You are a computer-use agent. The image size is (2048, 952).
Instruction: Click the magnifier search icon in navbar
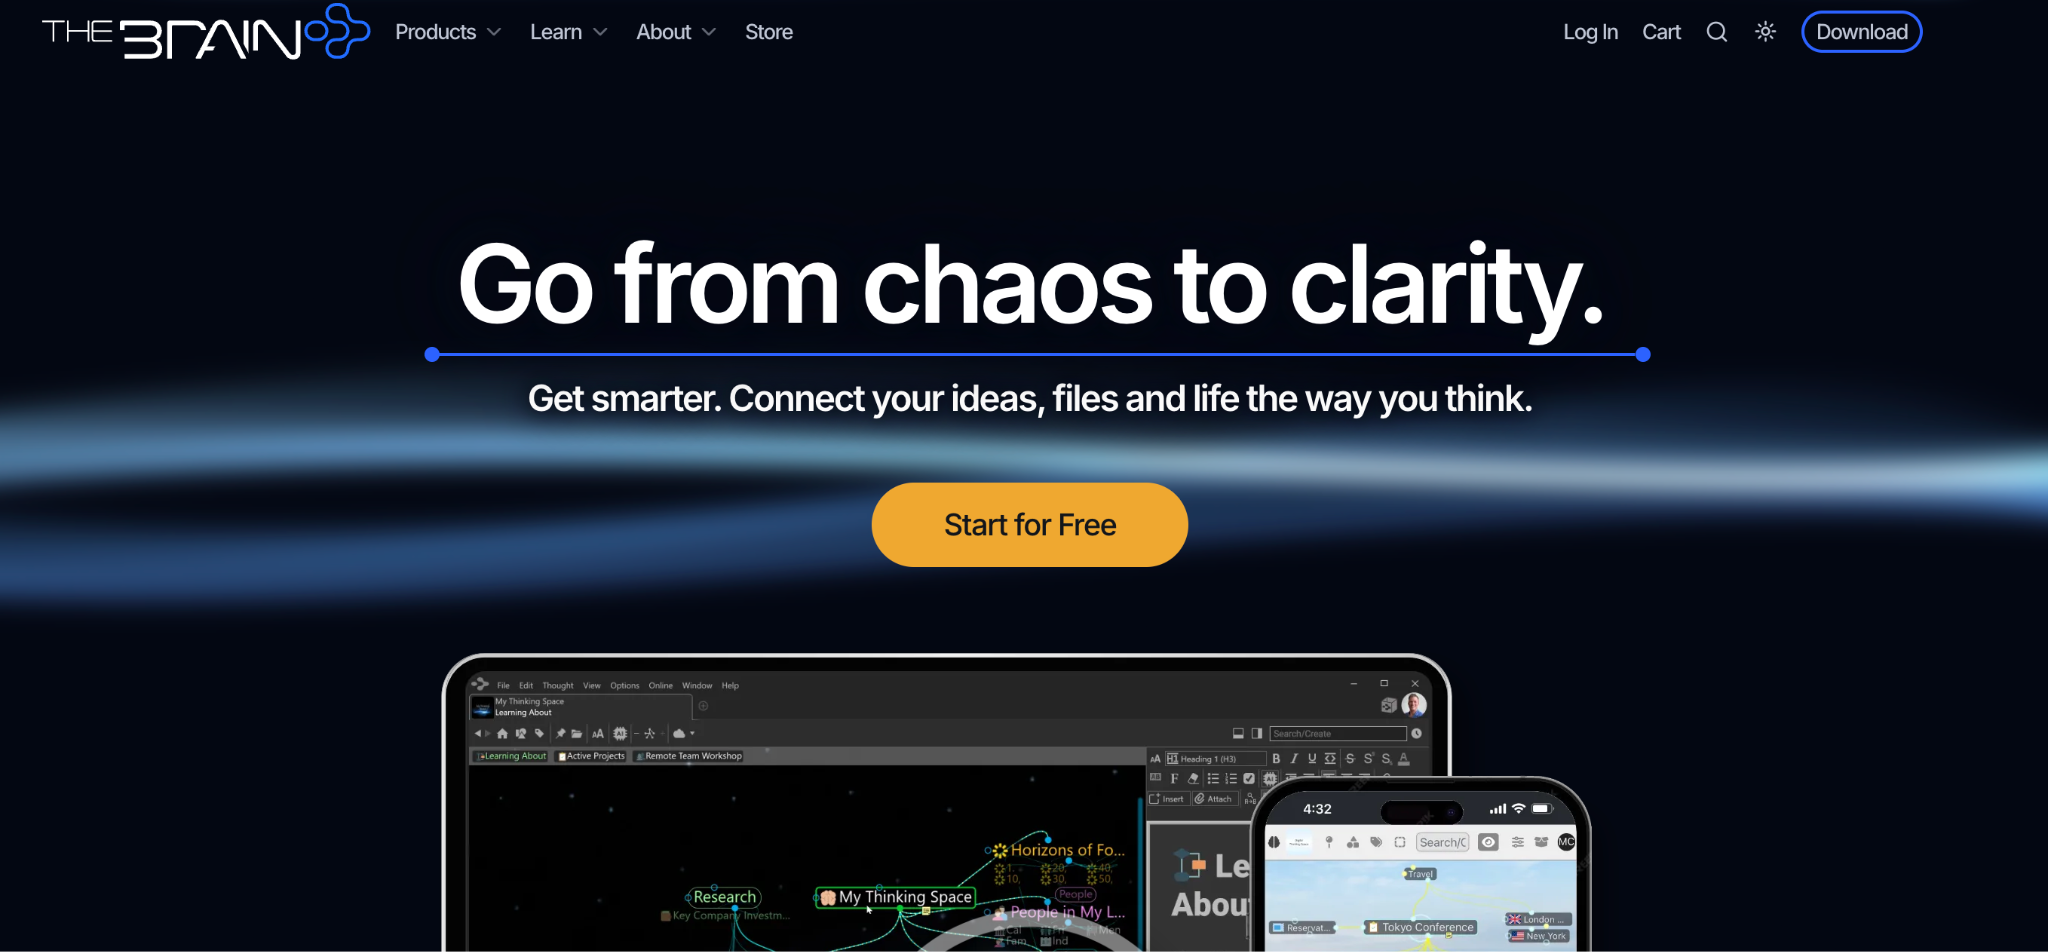[1716, 32]
